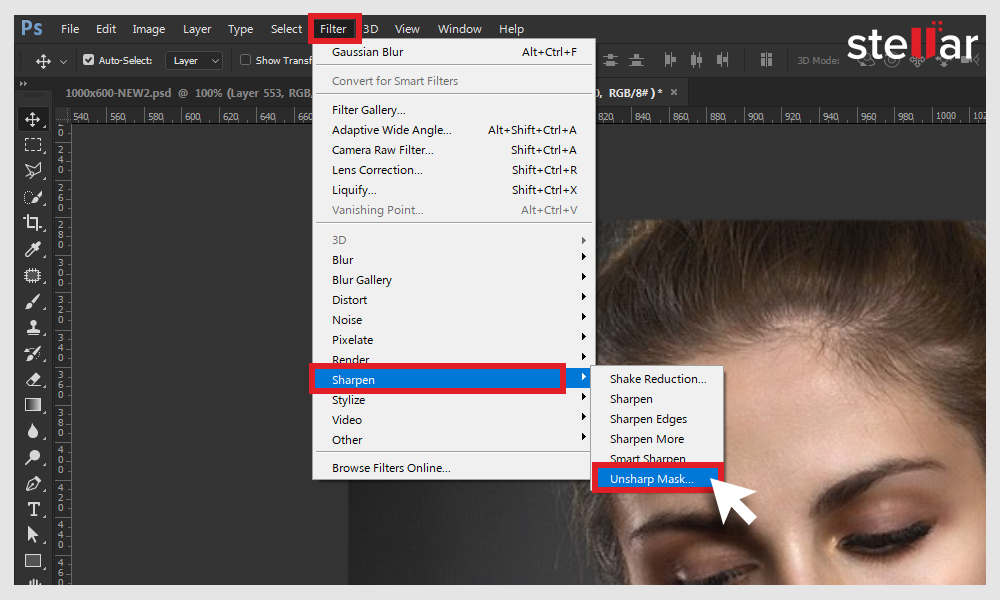Image resolution: width=1000 pixels, height=600 pixels.
Task: Select the Path Selection arrow tool
Action: [33, 534]
